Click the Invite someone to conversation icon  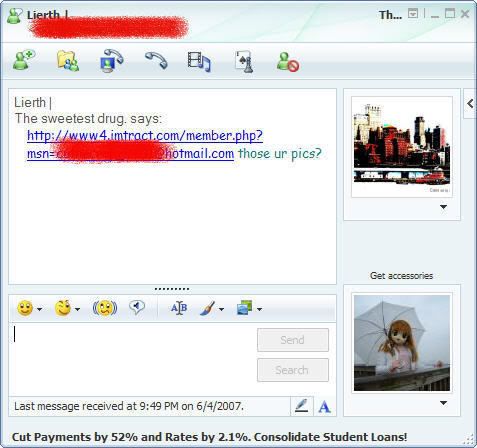24,60
